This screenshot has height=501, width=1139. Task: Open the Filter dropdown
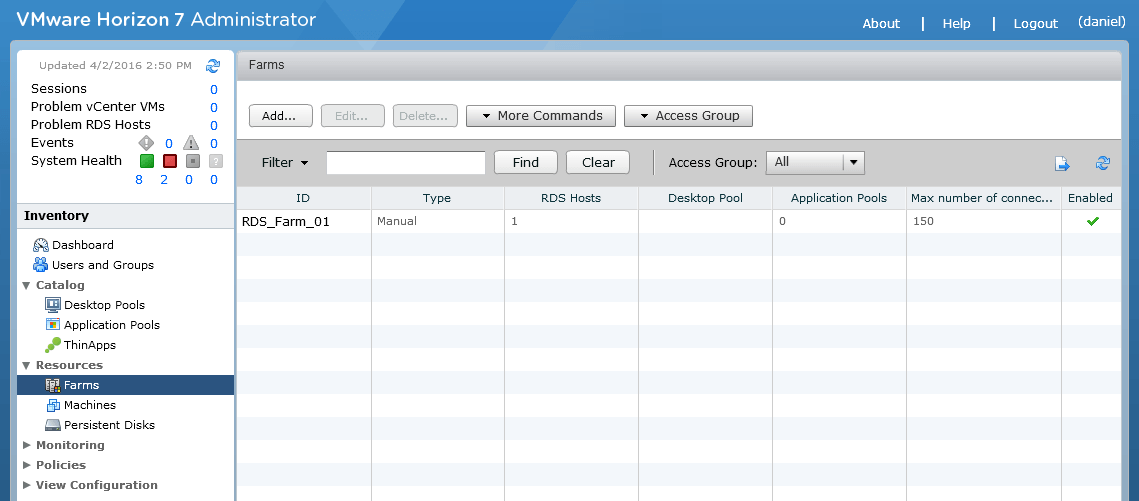click(x=285, y=163)
